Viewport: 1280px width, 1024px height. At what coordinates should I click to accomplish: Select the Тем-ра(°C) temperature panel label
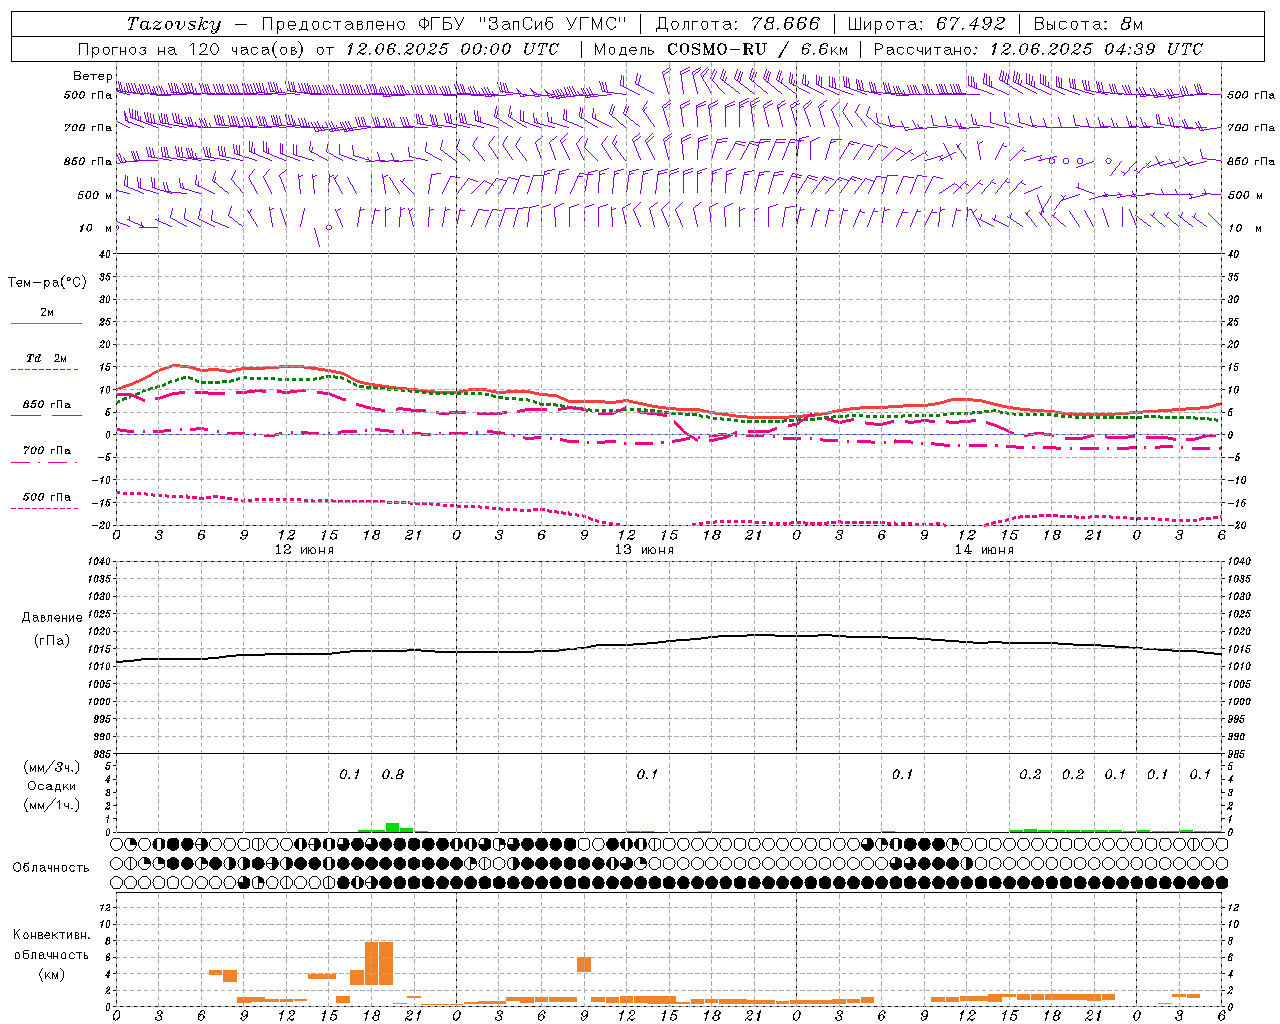[47, 283]
